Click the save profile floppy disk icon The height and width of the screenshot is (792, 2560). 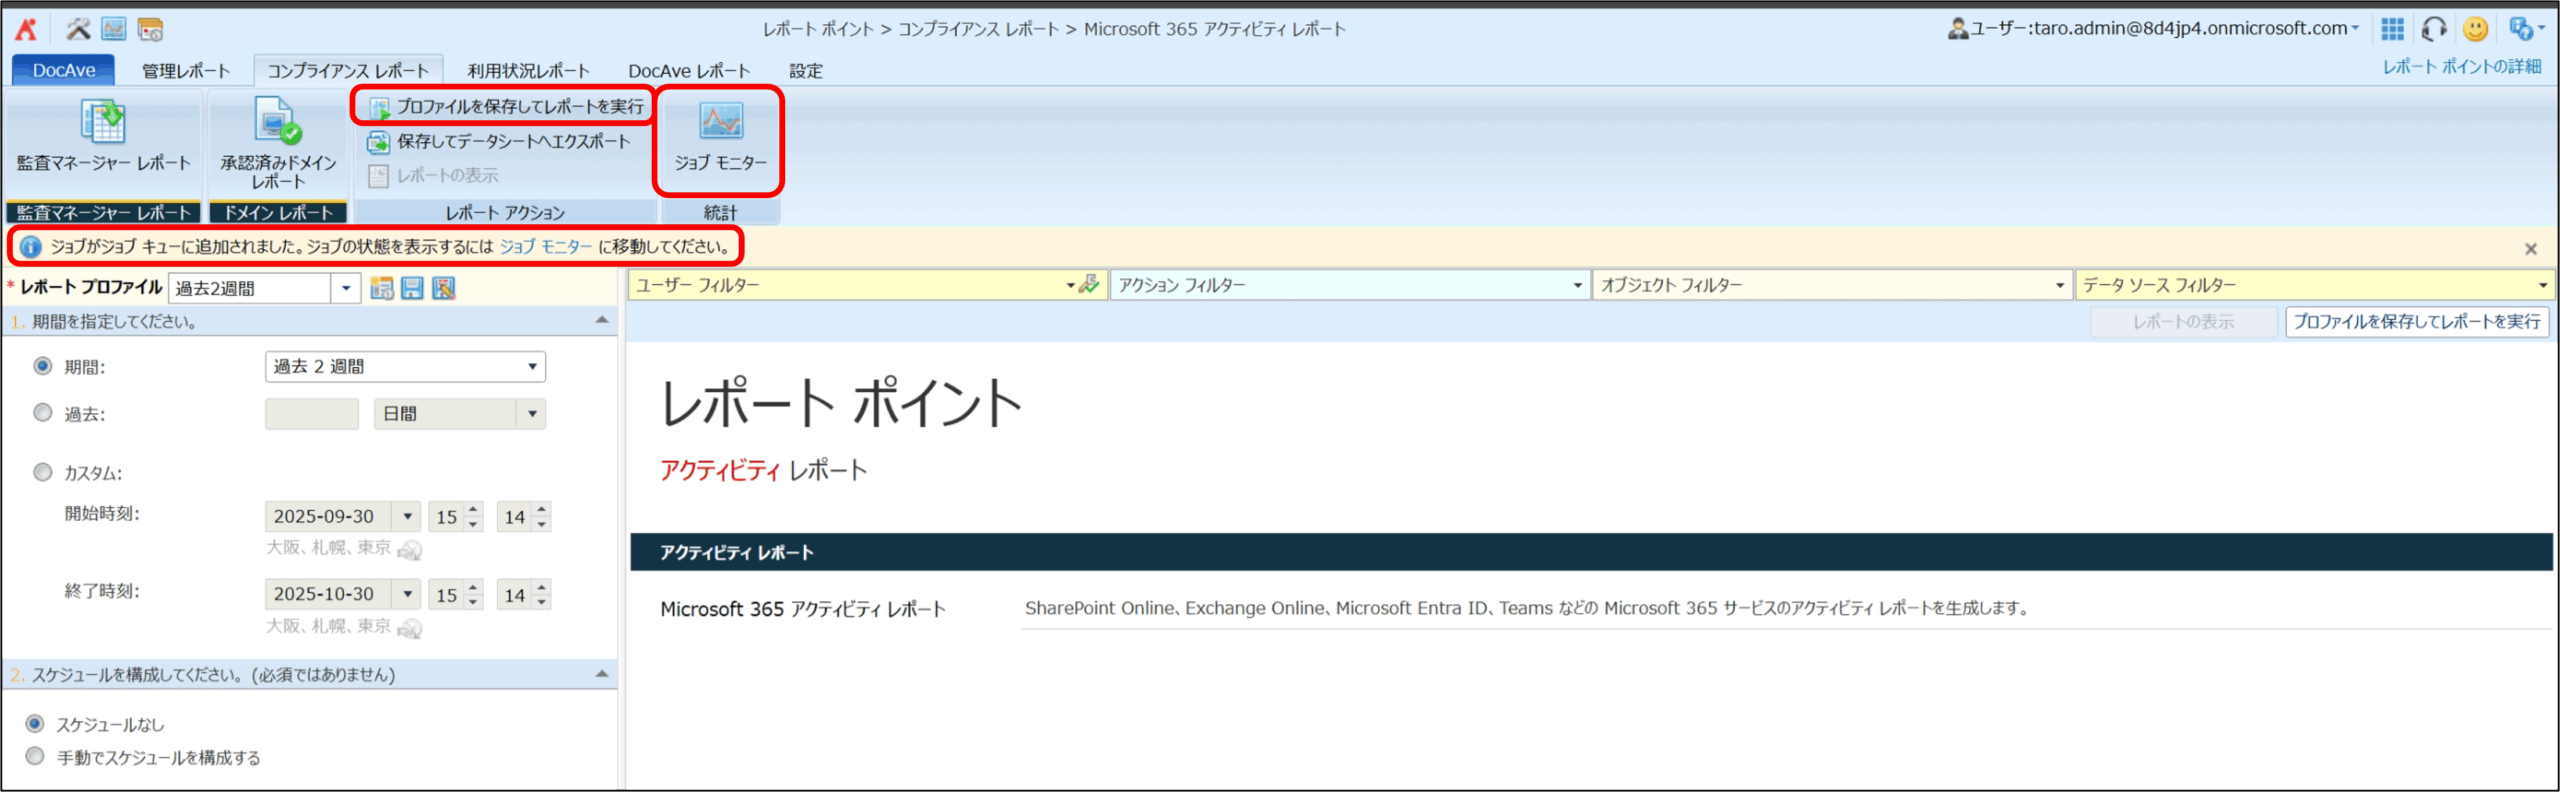[x=412, y=289]
